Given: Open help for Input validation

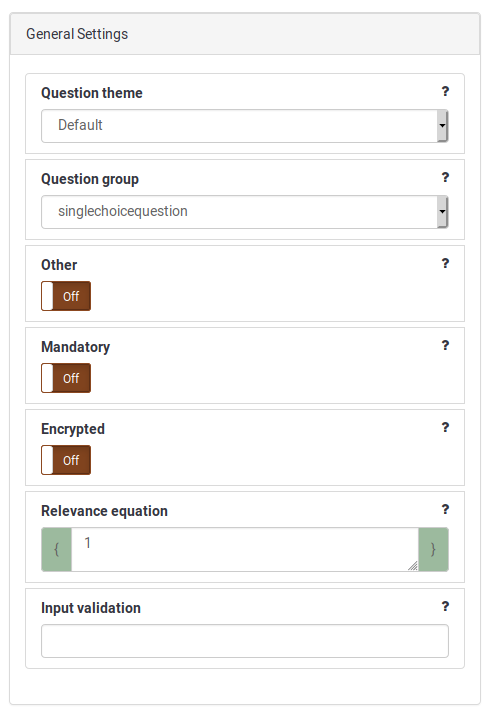Looking at the screenshot, I should coord(445,607).
